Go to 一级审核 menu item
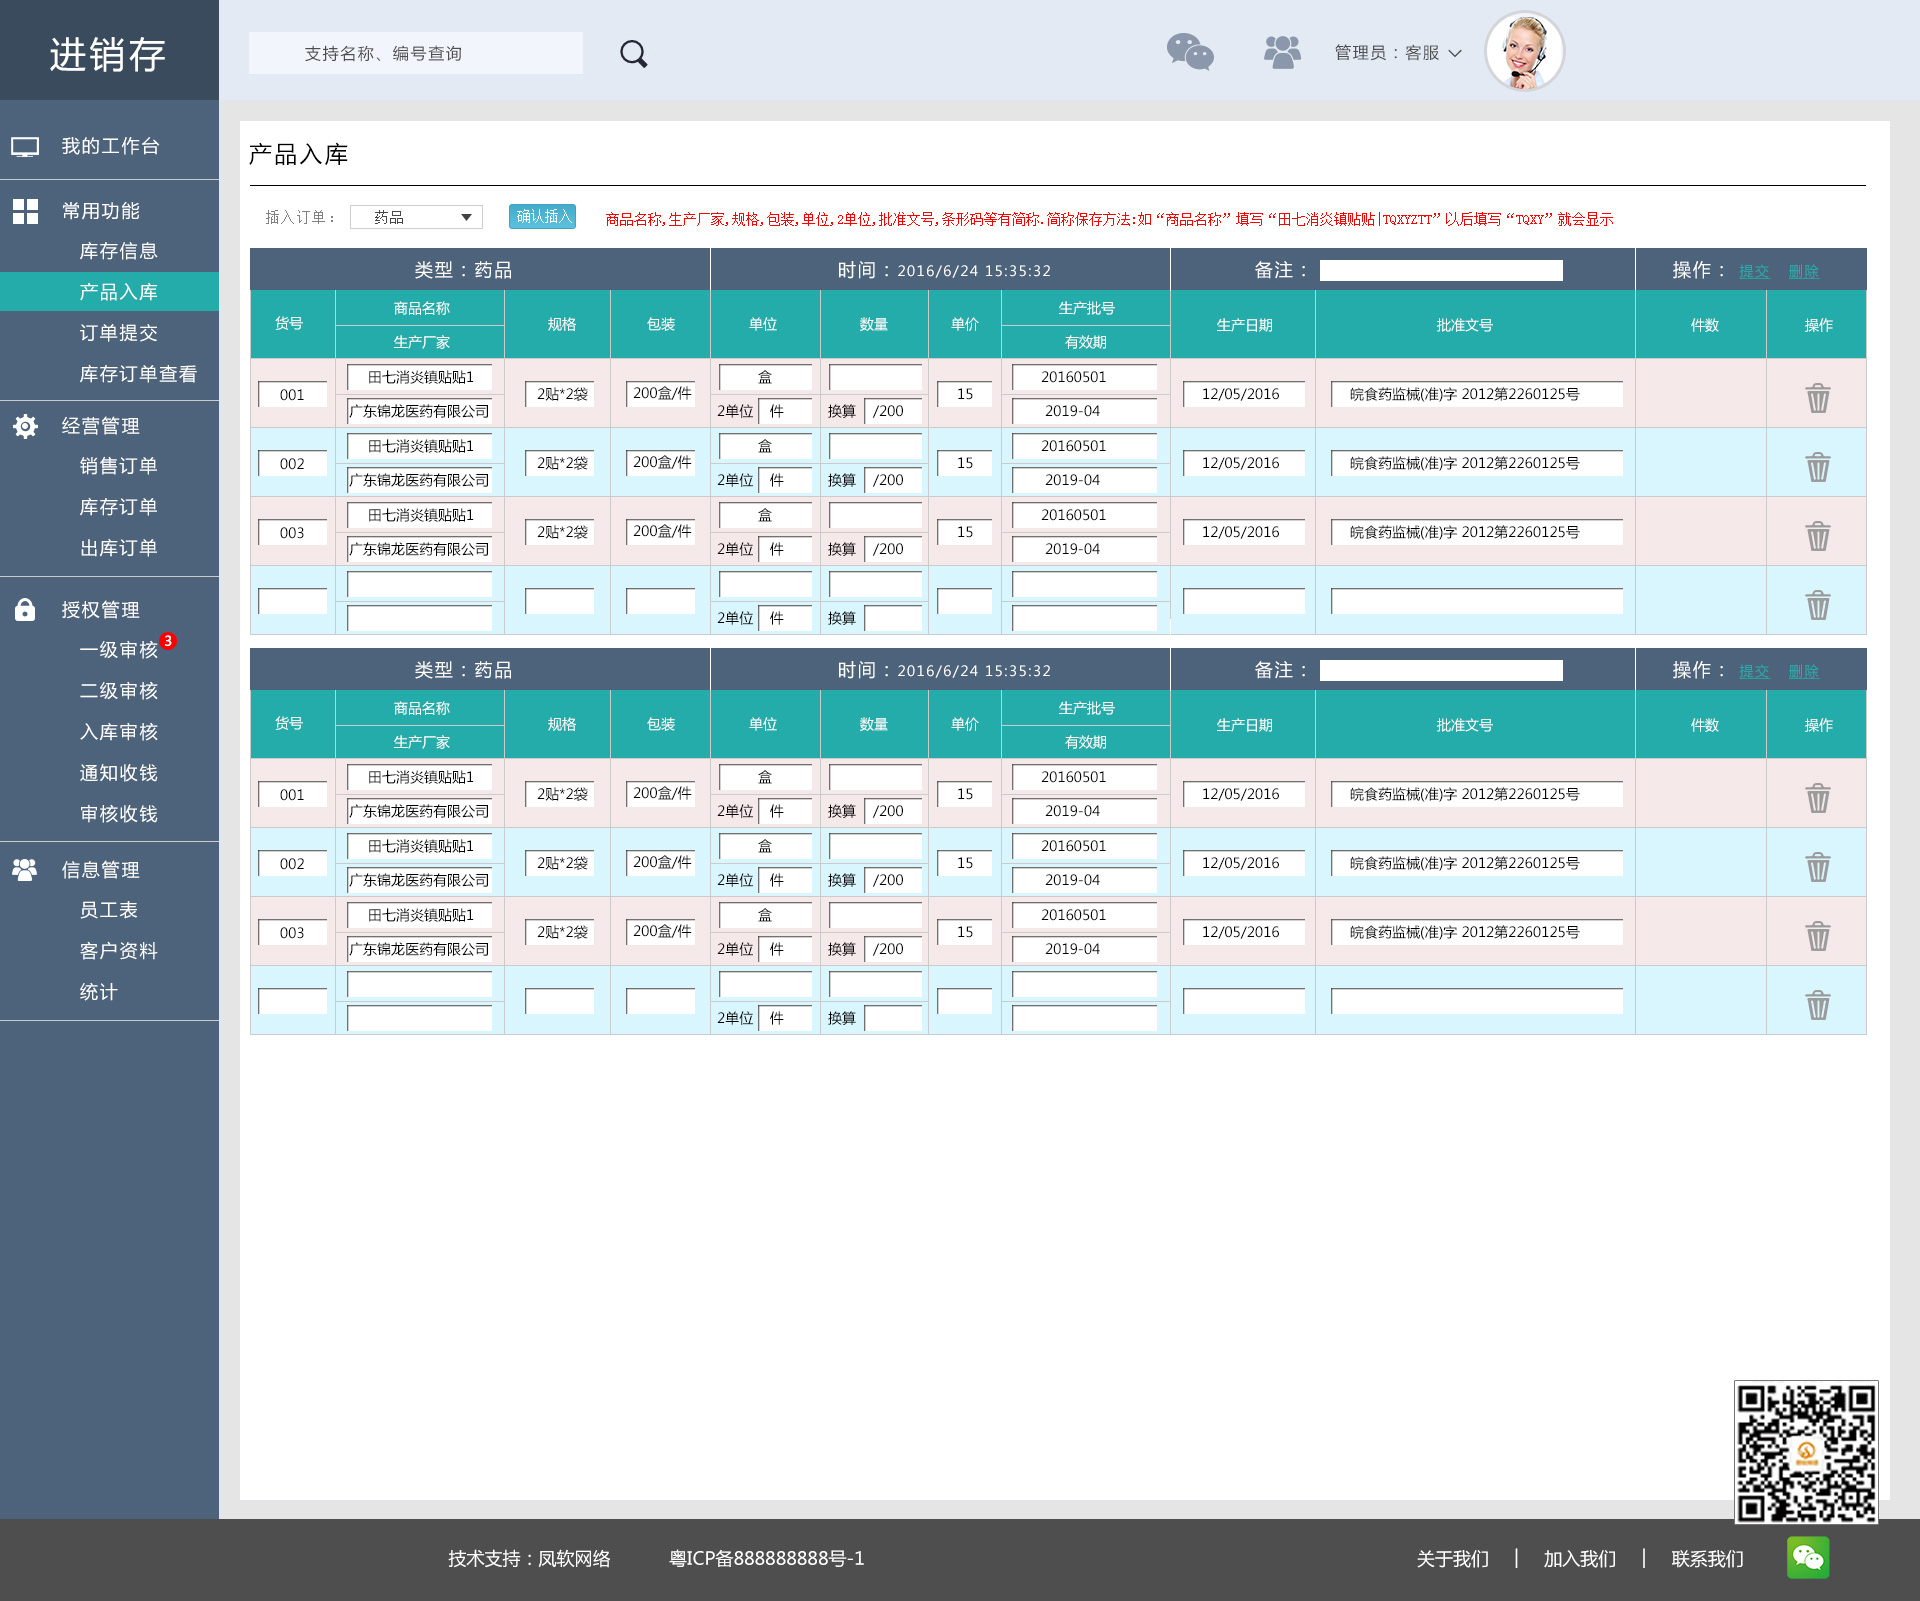Image resolution: width=1920 pixels, height=1601 pixels. 118,650
